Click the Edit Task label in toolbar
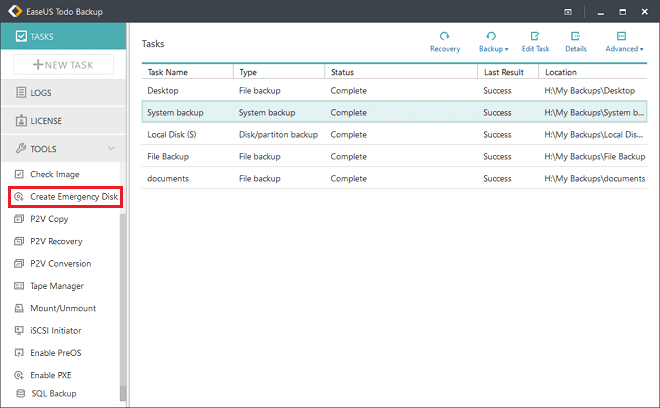 pos(535,49)
